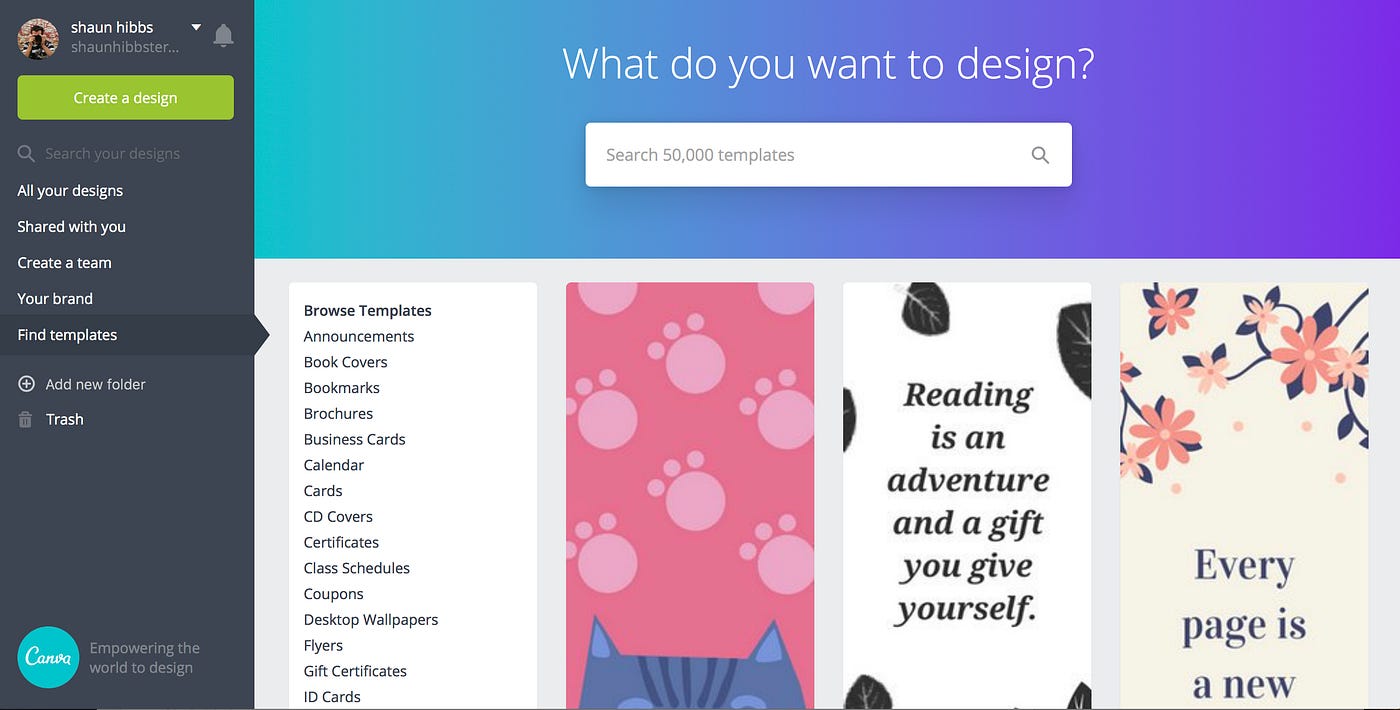
Task: Browse the Bookmarks template category
Action: click(342, 388)
